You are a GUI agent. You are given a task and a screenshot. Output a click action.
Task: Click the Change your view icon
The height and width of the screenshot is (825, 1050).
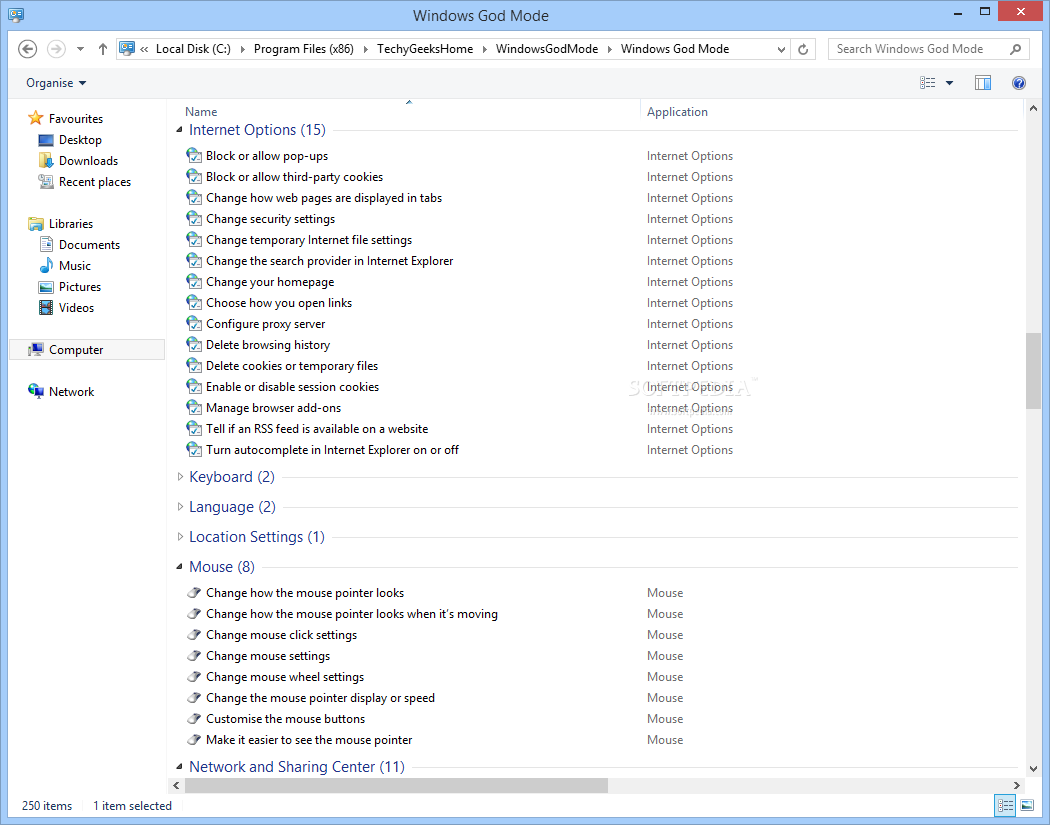point(927,83)
